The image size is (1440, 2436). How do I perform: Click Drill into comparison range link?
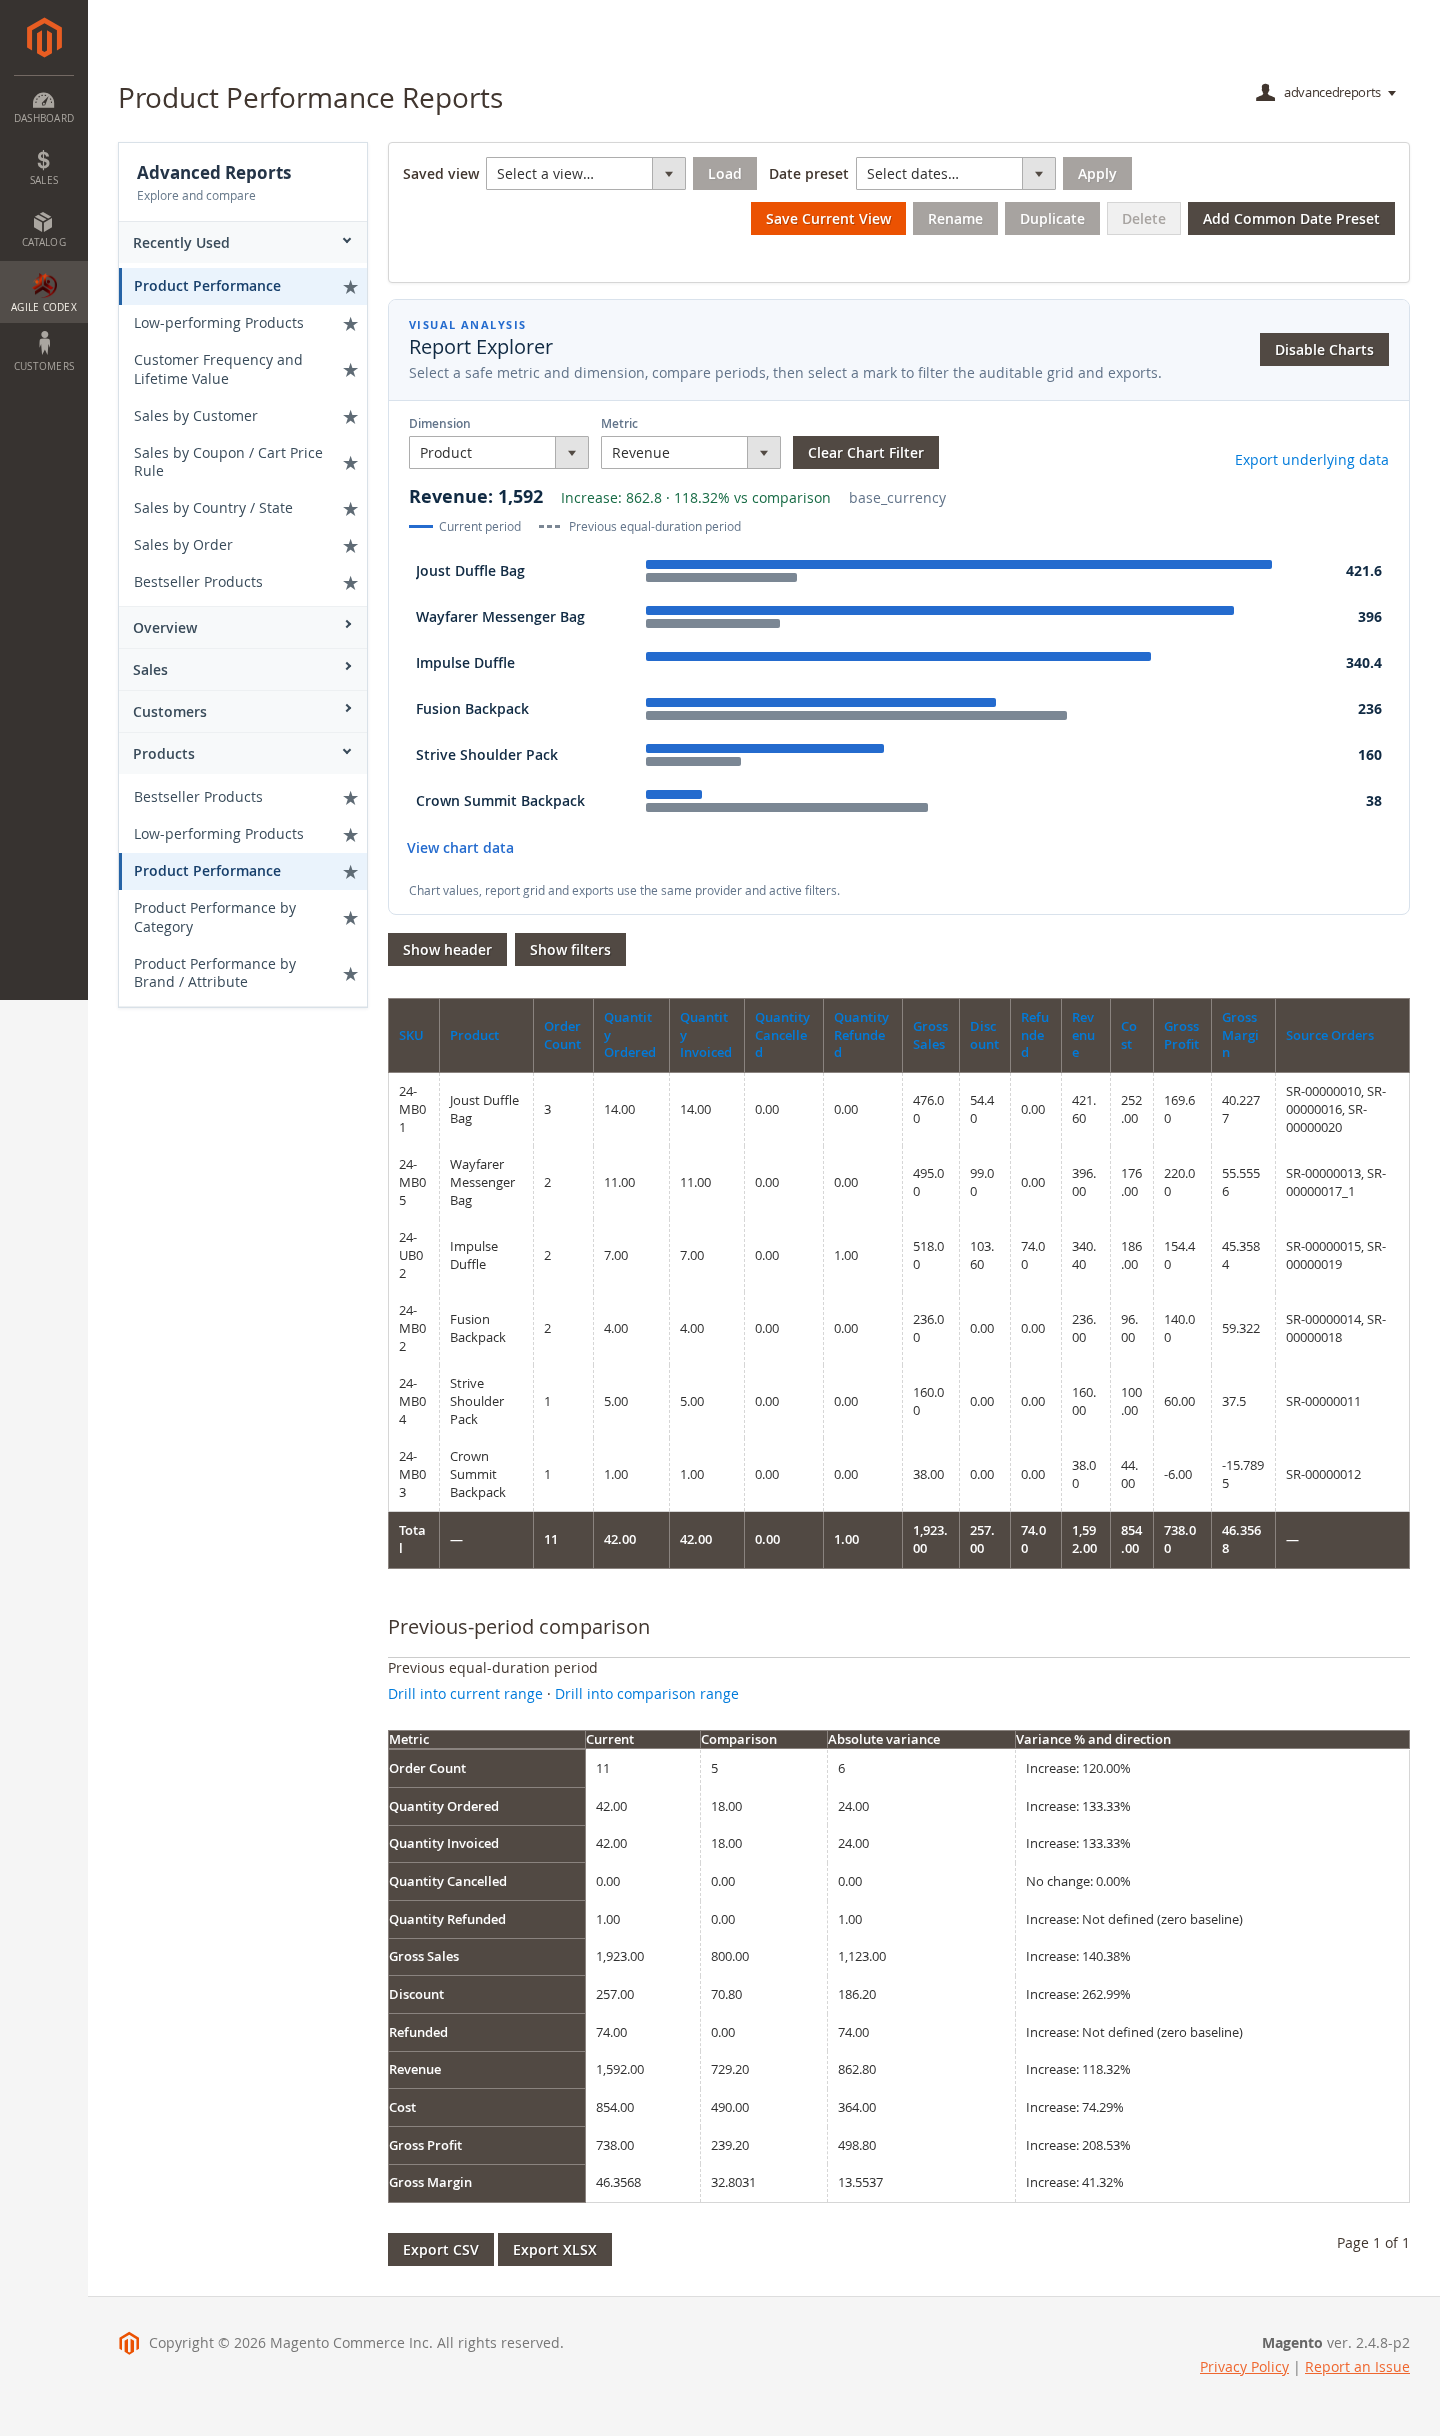pyautogui.click(x=647, y=1694)
